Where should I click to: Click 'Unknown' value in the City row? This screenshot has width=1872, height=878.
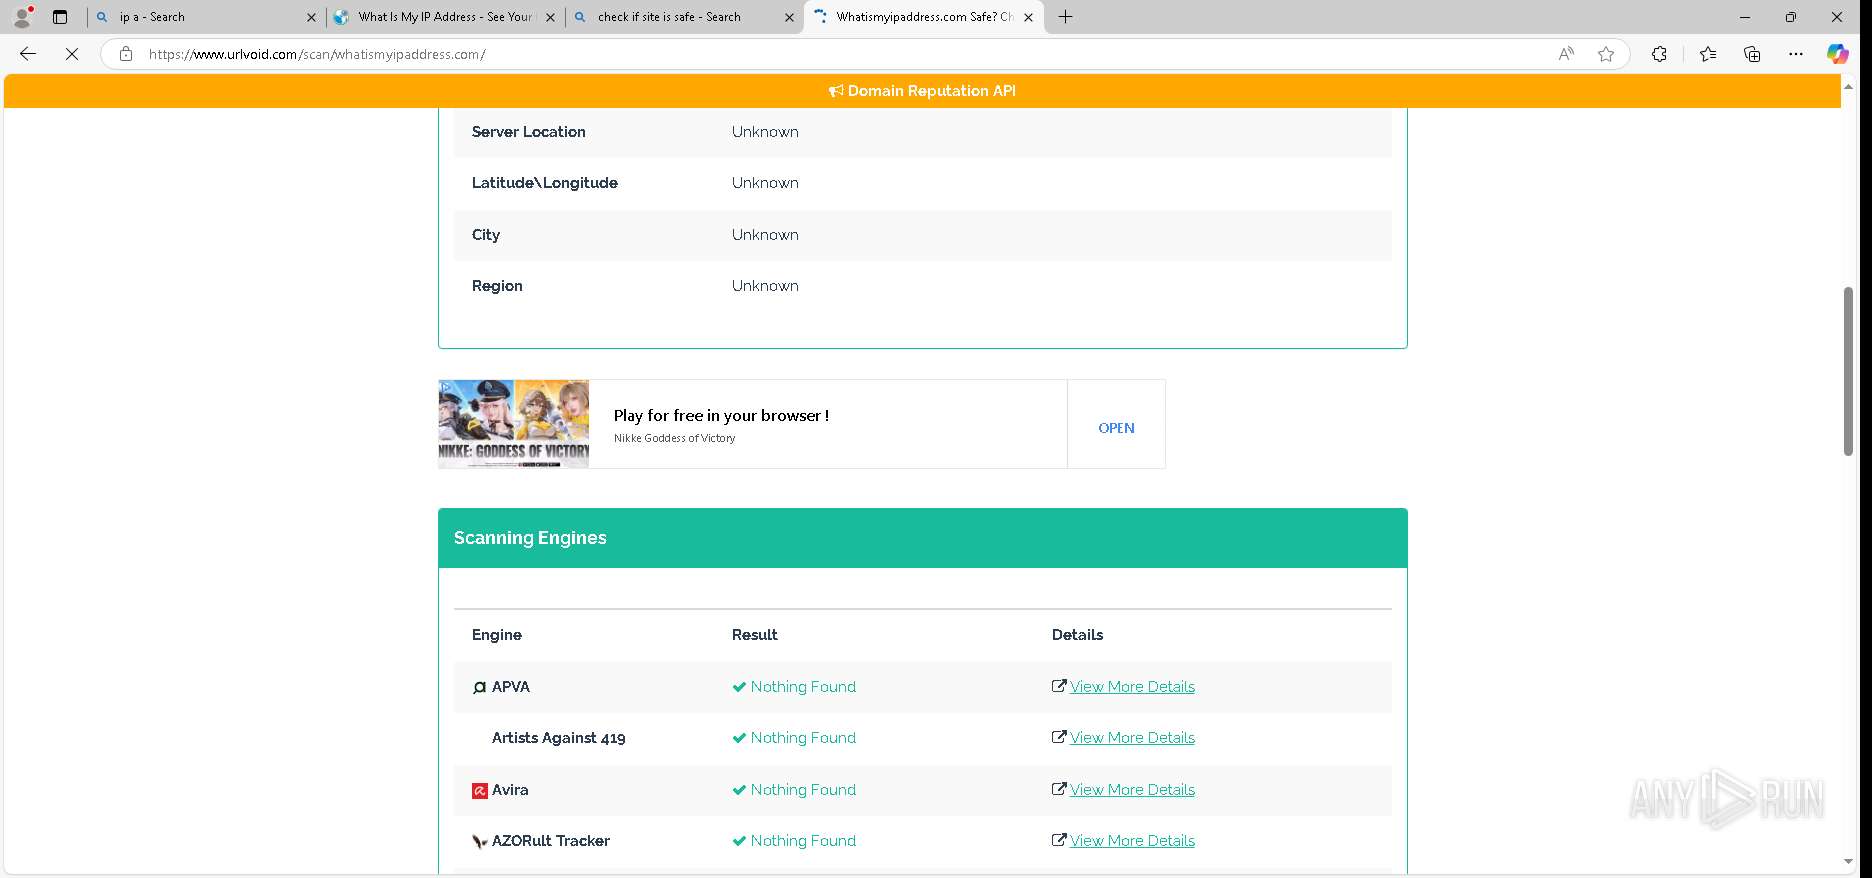(x=765, y=235)
